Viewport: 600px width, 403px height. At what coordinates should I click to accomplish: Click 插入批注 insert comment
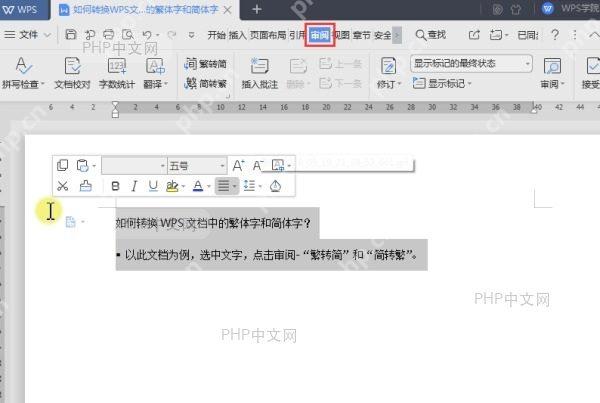coord(260,73)
